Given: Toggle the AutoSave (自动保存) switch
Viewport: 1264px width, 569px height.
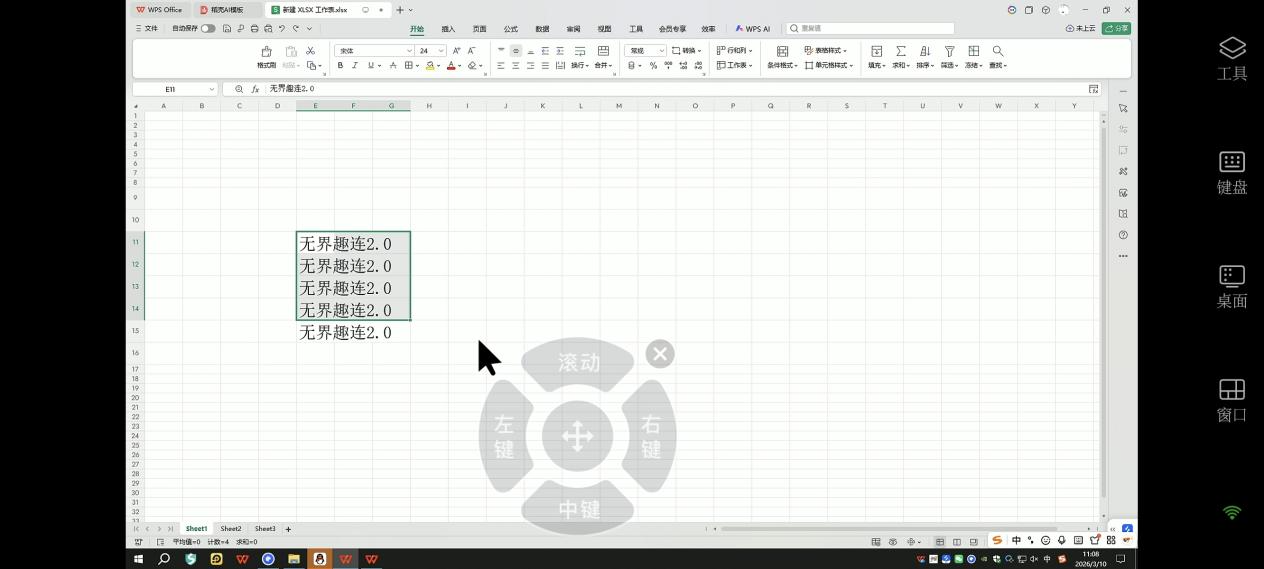Looking at the screenshot, I should tap(208, 29).
